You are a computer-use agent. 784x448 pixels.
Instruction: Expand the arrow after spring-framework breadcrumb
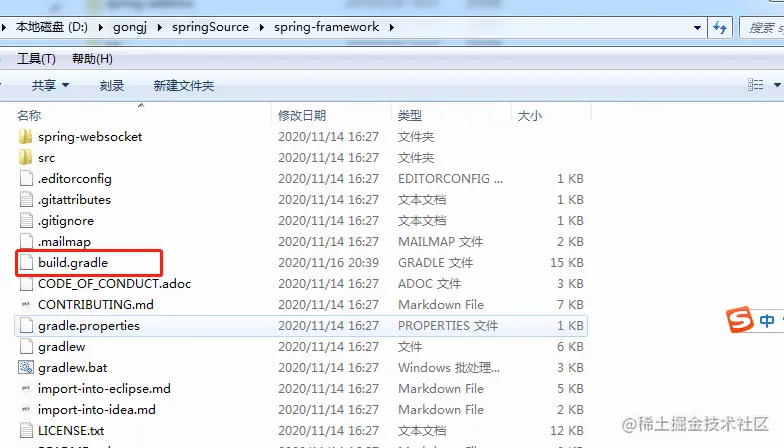(392, 28)
